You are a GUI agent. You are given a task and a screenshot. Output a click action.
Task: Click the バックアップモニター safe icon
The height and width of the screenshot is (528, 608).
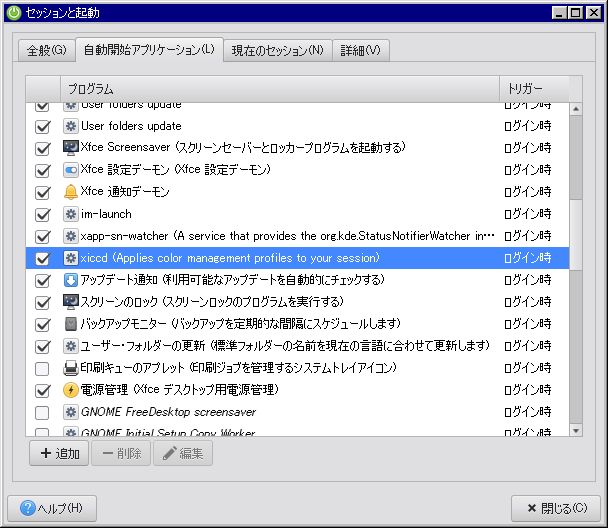[71, 324]
